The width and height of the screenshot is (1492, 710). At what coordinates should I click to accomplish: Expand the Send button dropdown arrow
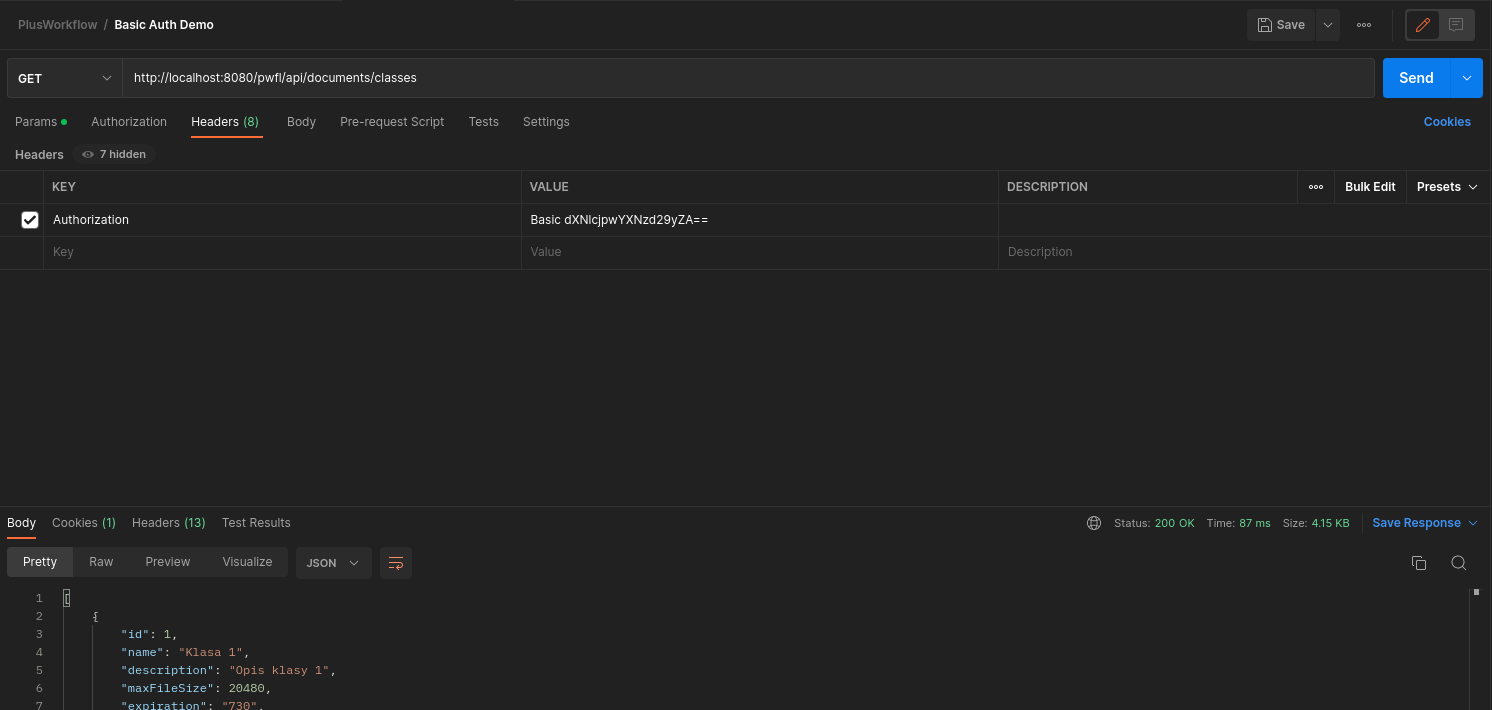click(1467, 78)
